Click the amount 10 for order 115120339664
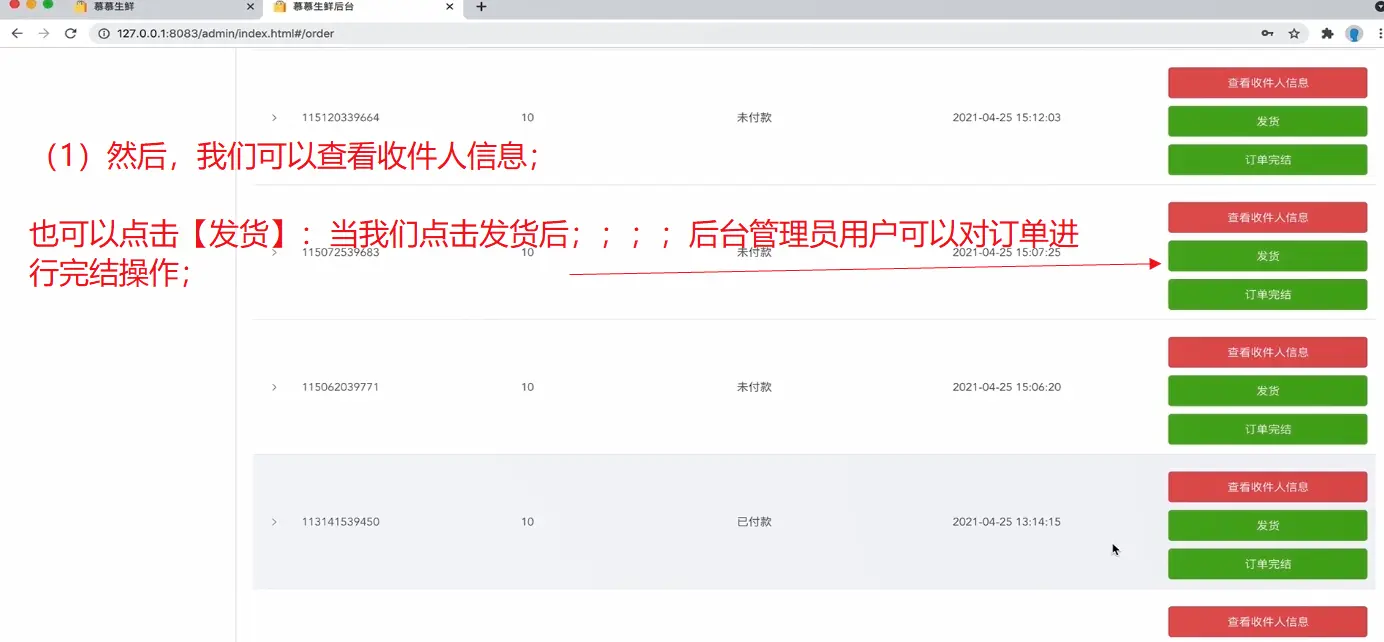 527,118
